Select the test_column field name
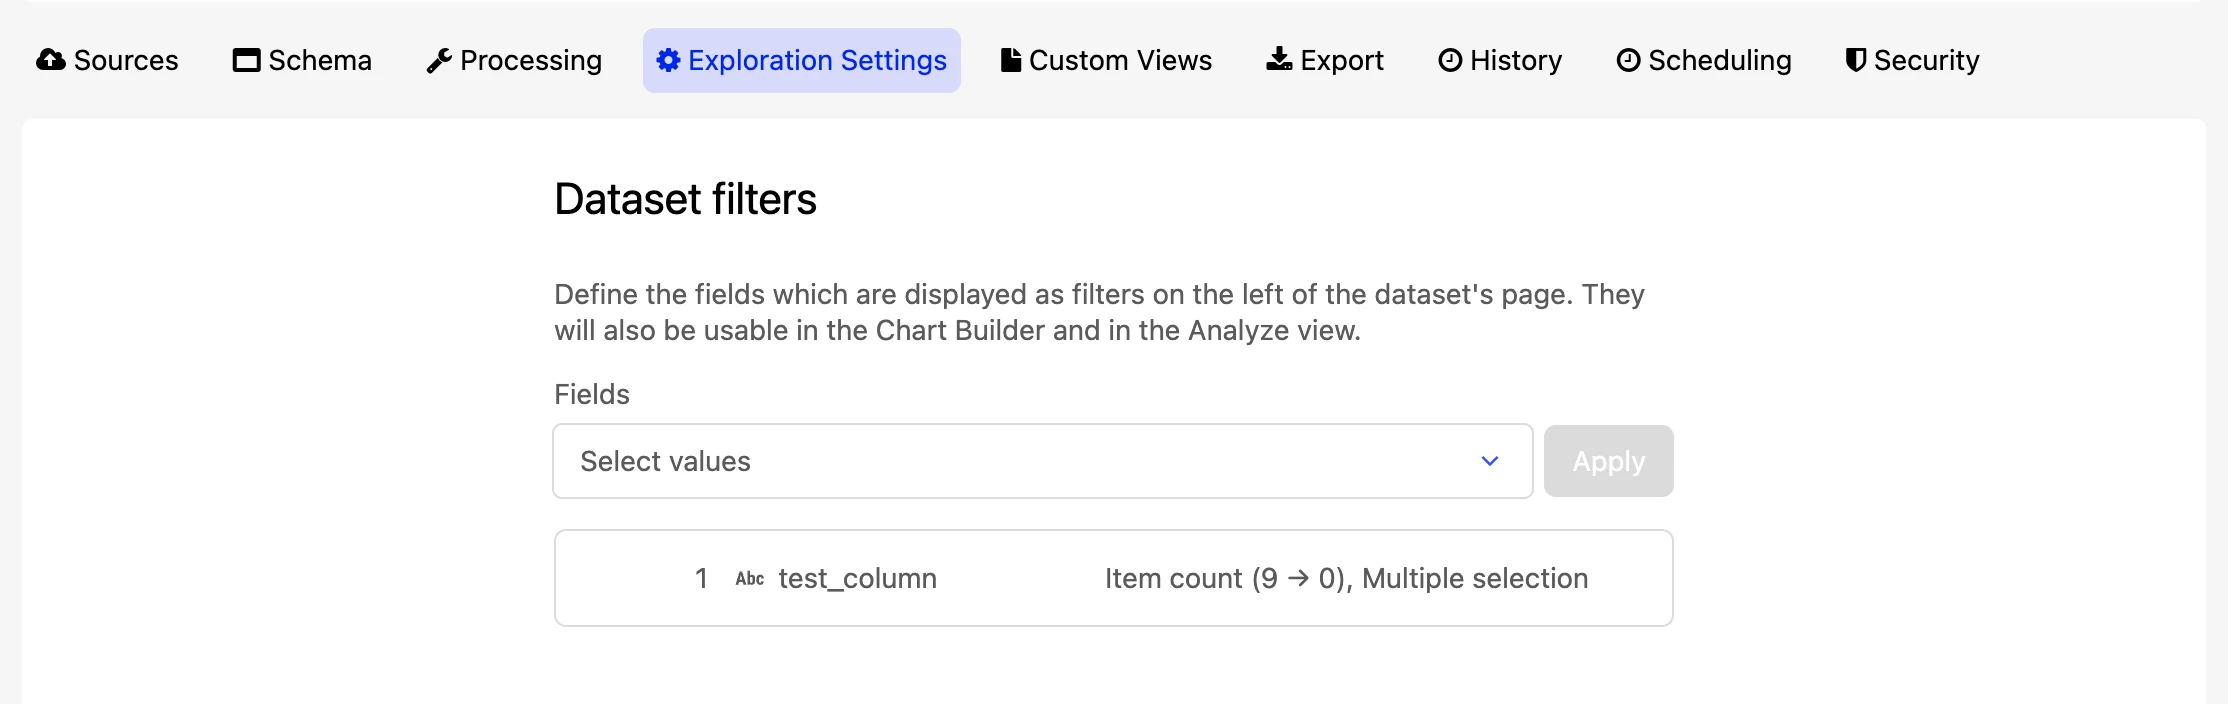Image resolution: width=2228 pixels, height=704 pixels. coord(858,578)
